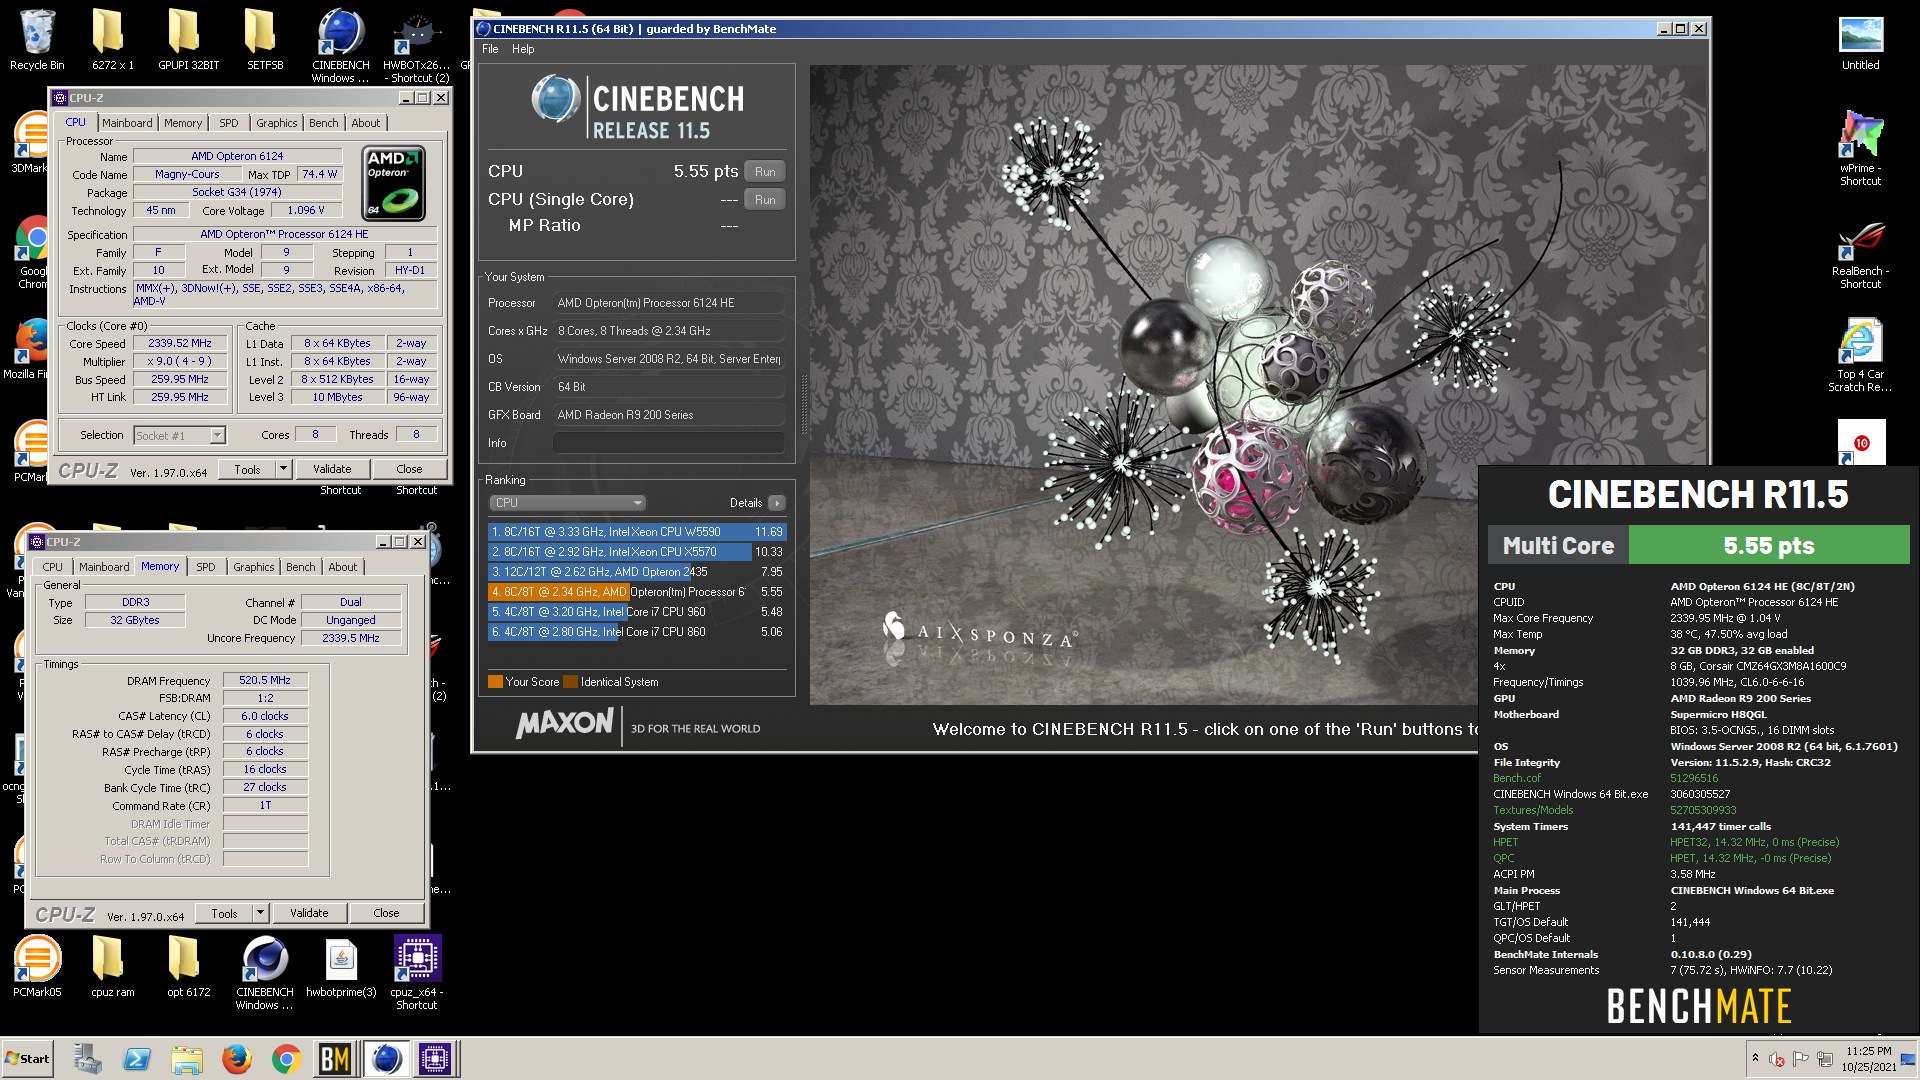Click the Info input field in Cinebench
This screenshot has width=1920, height=1080.
[669, 443]
